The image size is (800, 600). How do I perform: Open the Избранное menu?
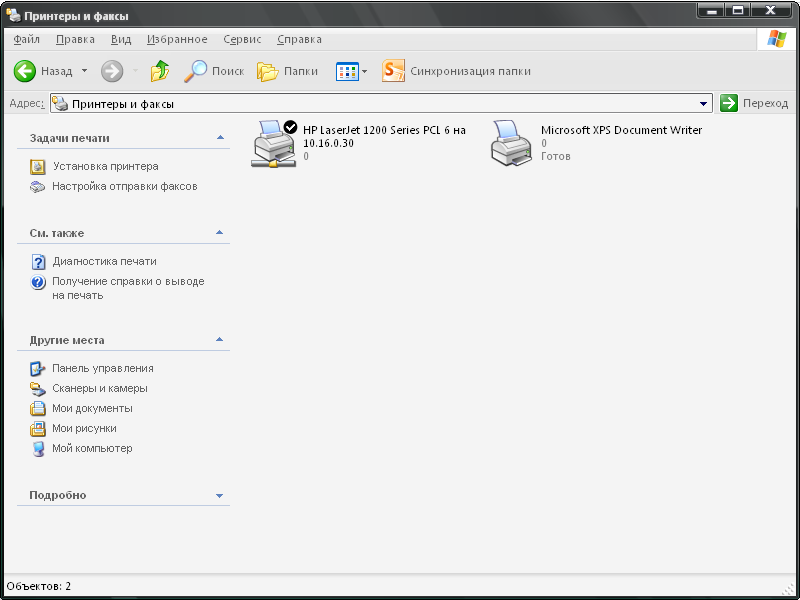(x=177, y=39)
